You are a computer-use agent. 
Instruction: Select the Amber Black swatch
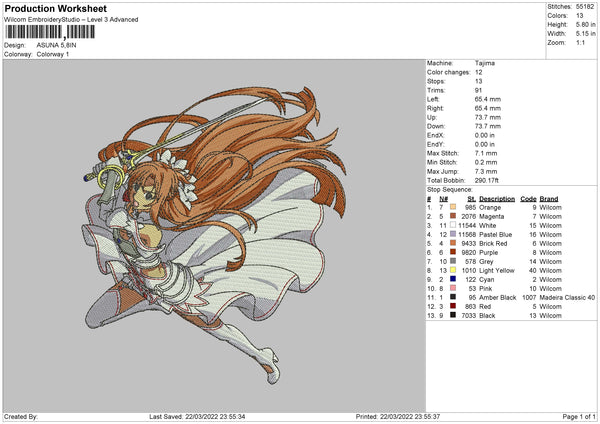point(453,296)
